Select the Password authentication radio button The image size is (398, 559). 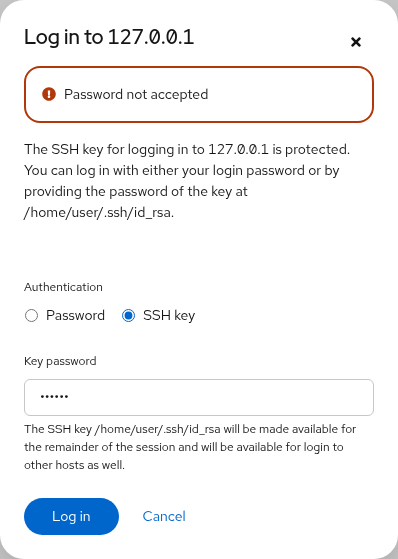coord(31,316)
